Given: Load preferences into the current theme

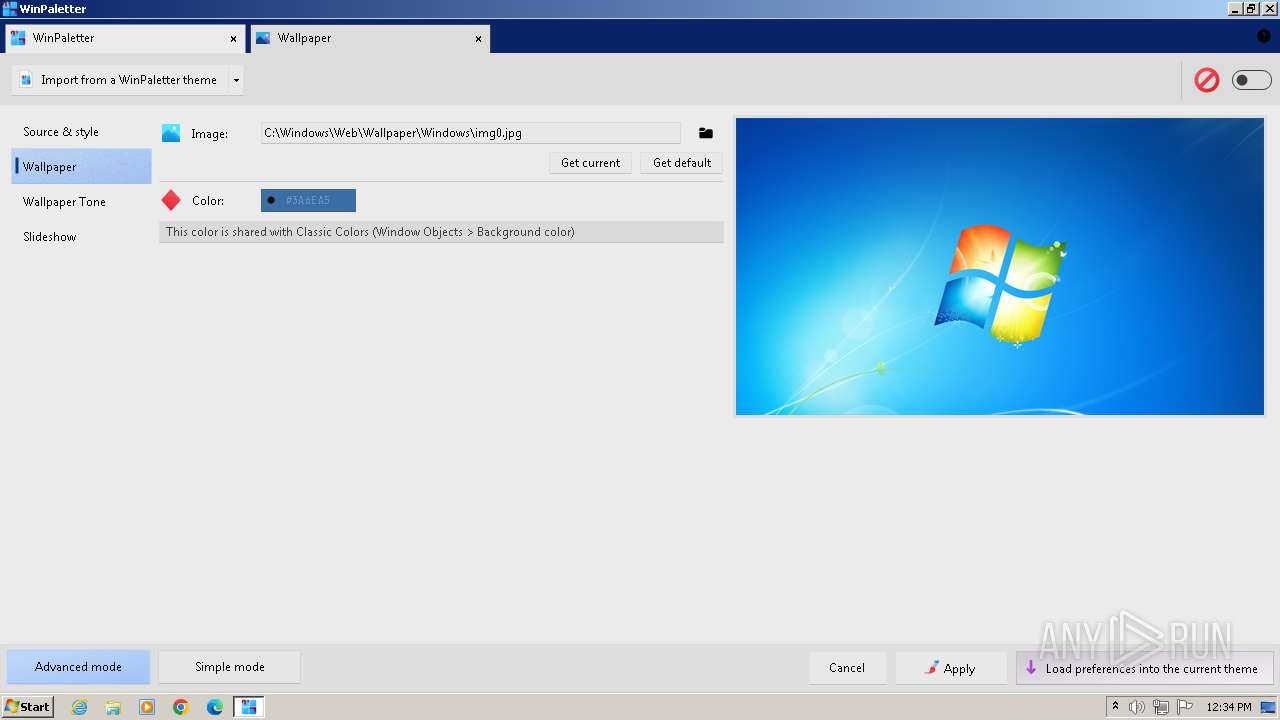Looking at the screenshot, I should [1145, 668].
